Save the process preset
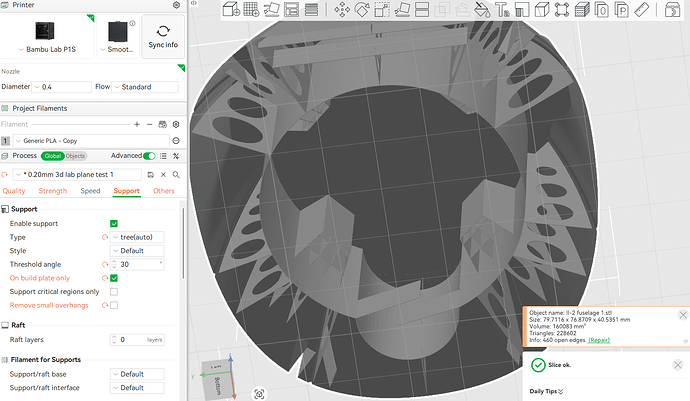690x401 pixels. click(150, 175)
